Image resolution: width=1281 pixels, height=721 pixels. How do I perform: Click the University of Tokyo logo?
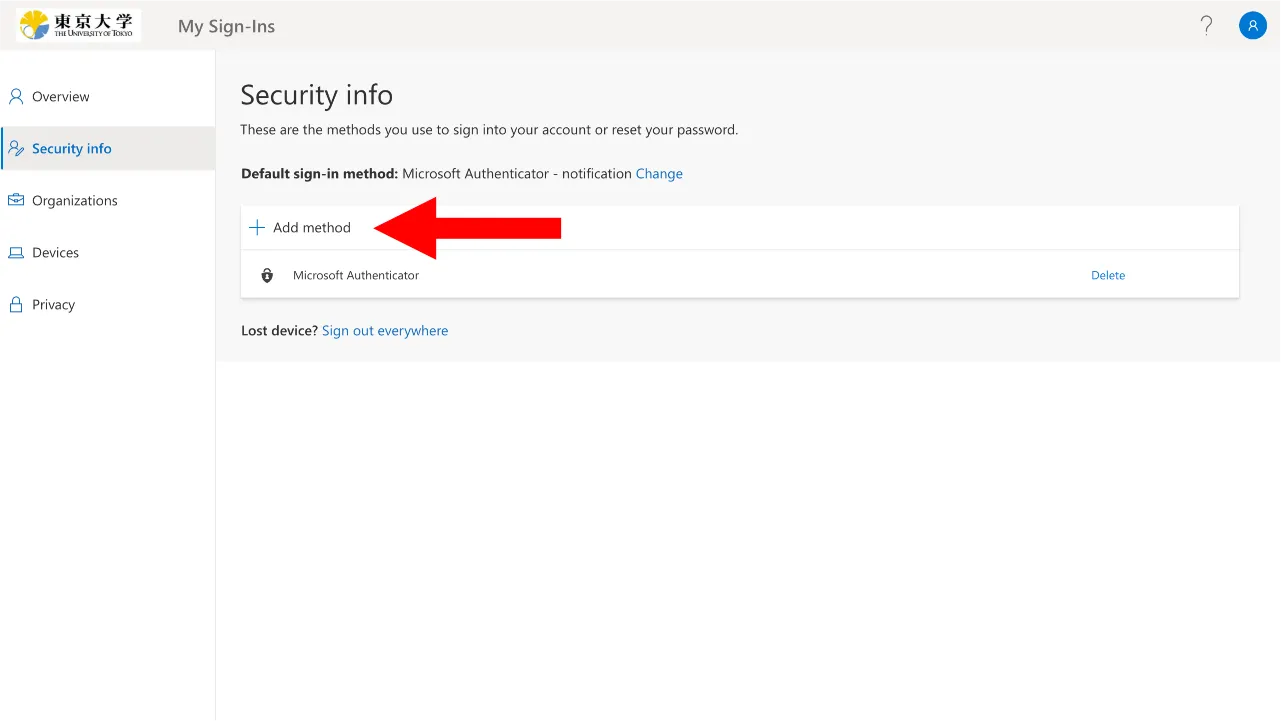pyautogui.click(x=78, y=25)
